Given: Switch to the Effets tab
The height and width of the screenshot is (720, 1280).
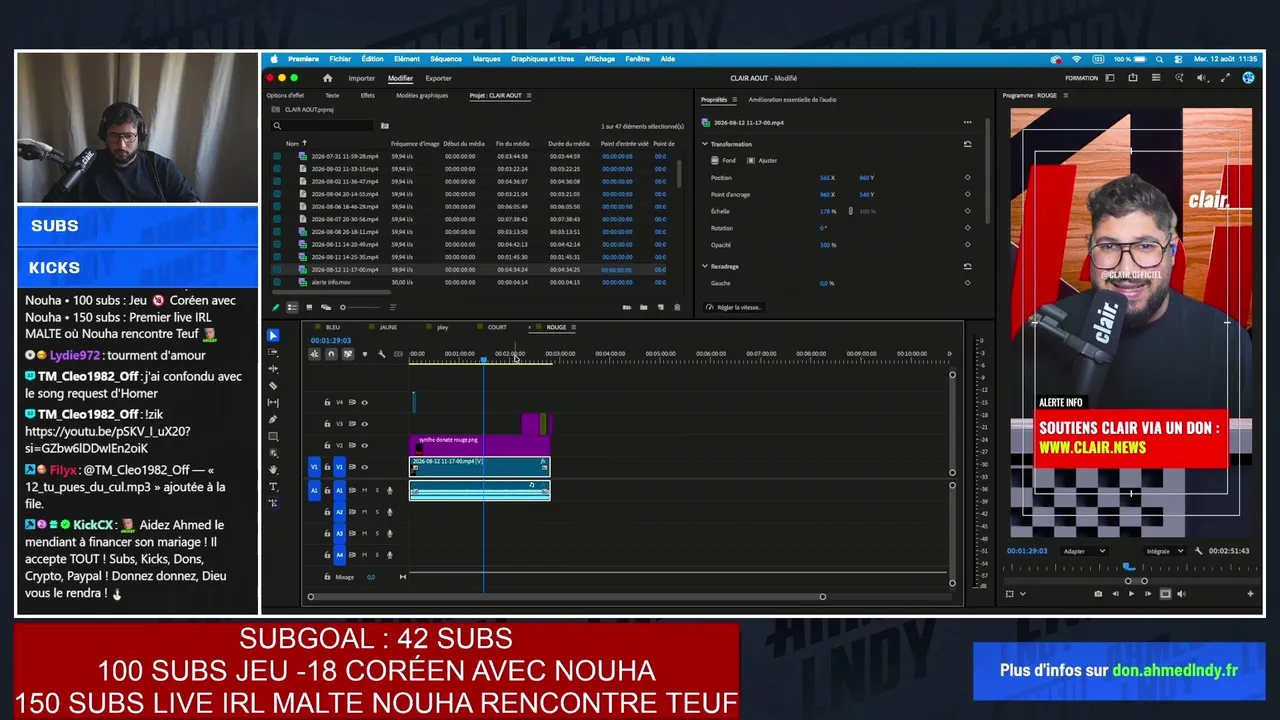Looking at the screenshot, I should pos(368,96).
